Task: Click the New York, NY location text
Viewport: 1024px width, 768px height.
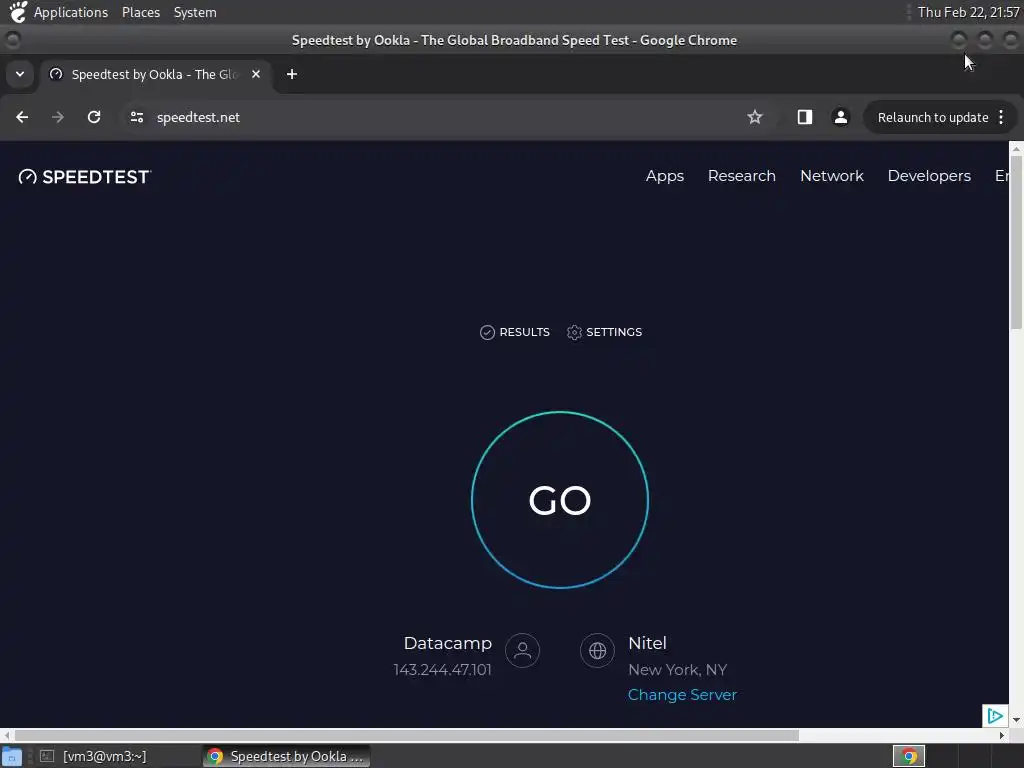Action: [x=677, y=670]
